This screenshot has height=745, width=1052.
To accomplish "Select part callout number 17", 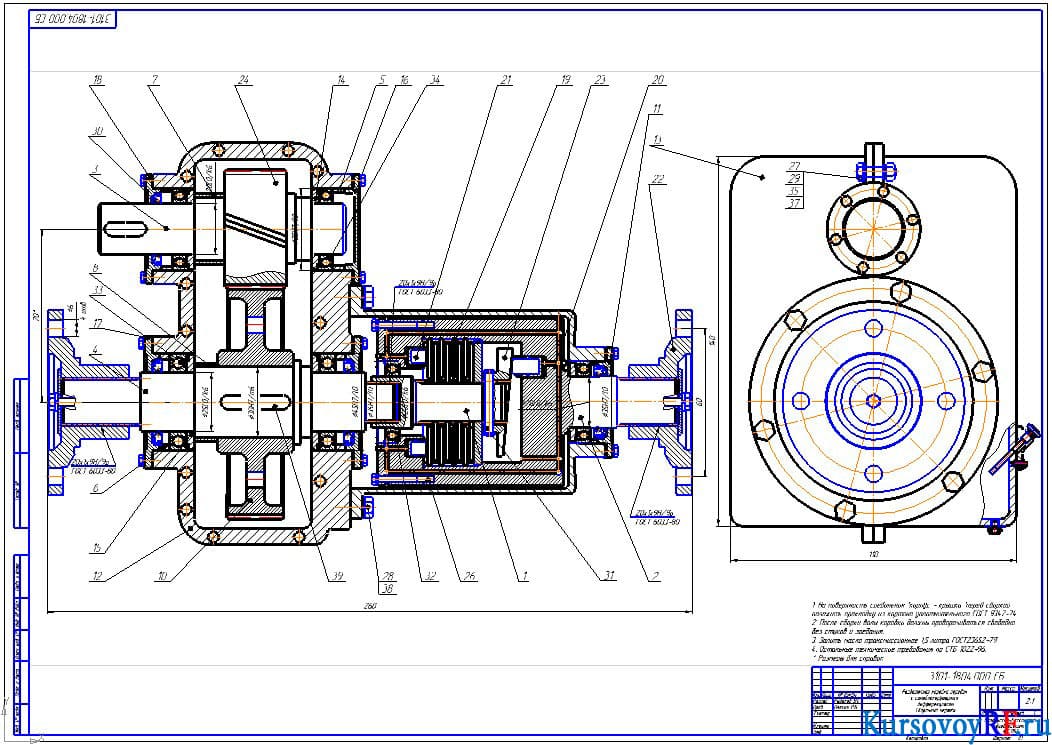I will pos(98,324).
